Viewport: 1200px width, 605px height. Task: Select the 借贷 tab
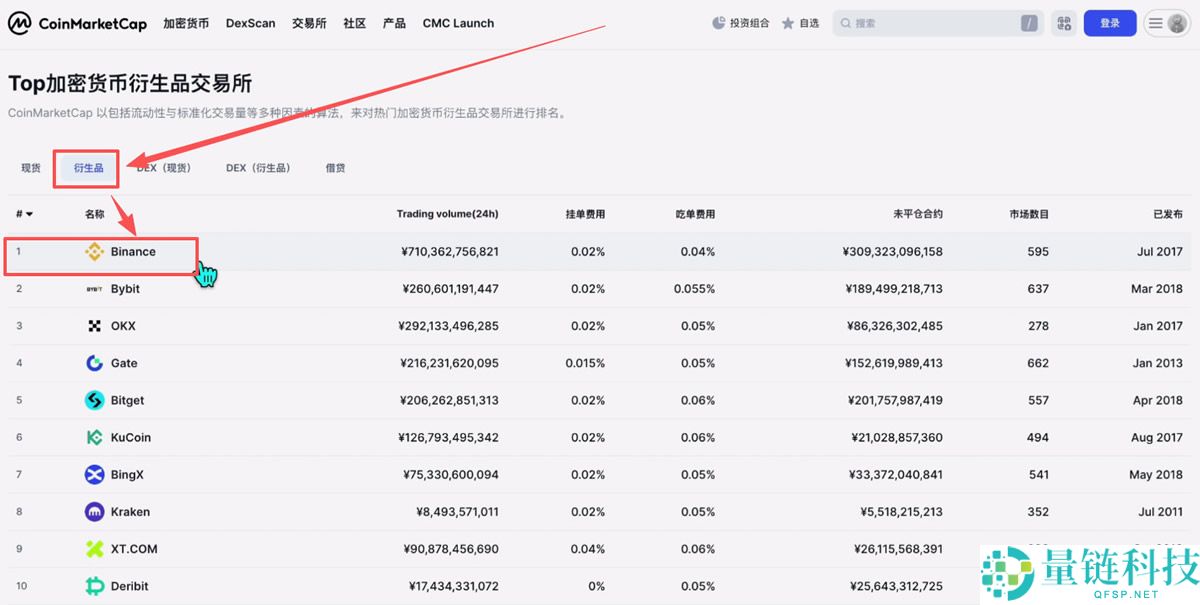(335, 167)
